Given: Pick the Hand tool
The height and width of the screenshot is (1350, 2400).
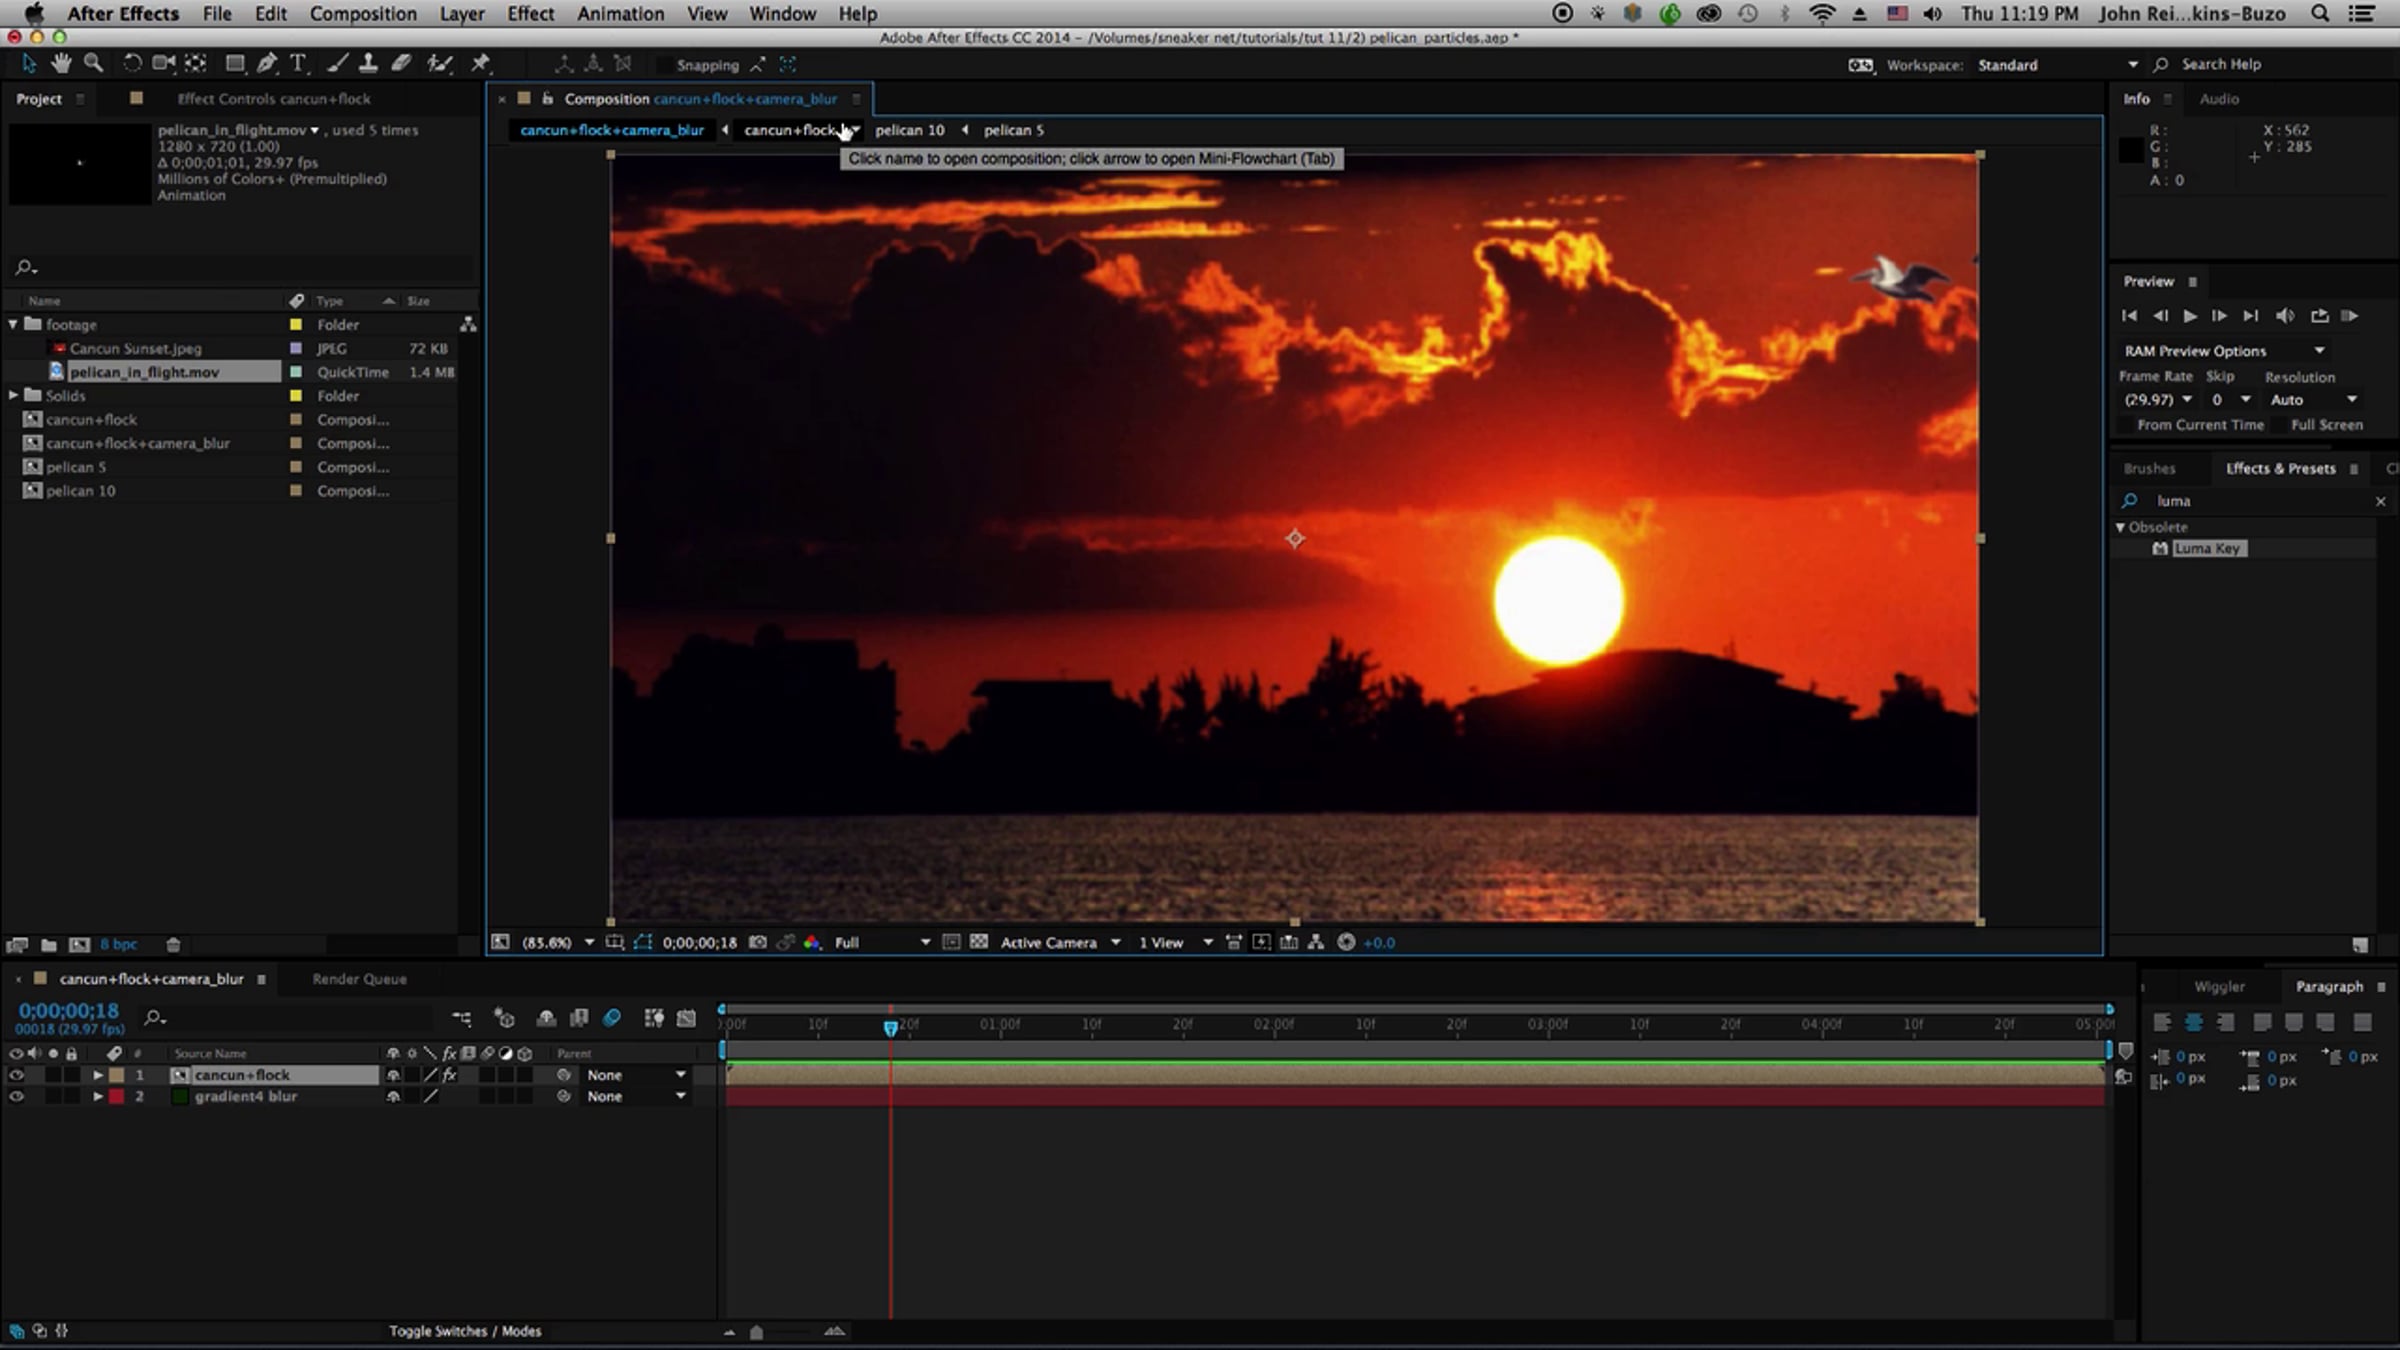Looking at the screenshot, I should 61,64.
